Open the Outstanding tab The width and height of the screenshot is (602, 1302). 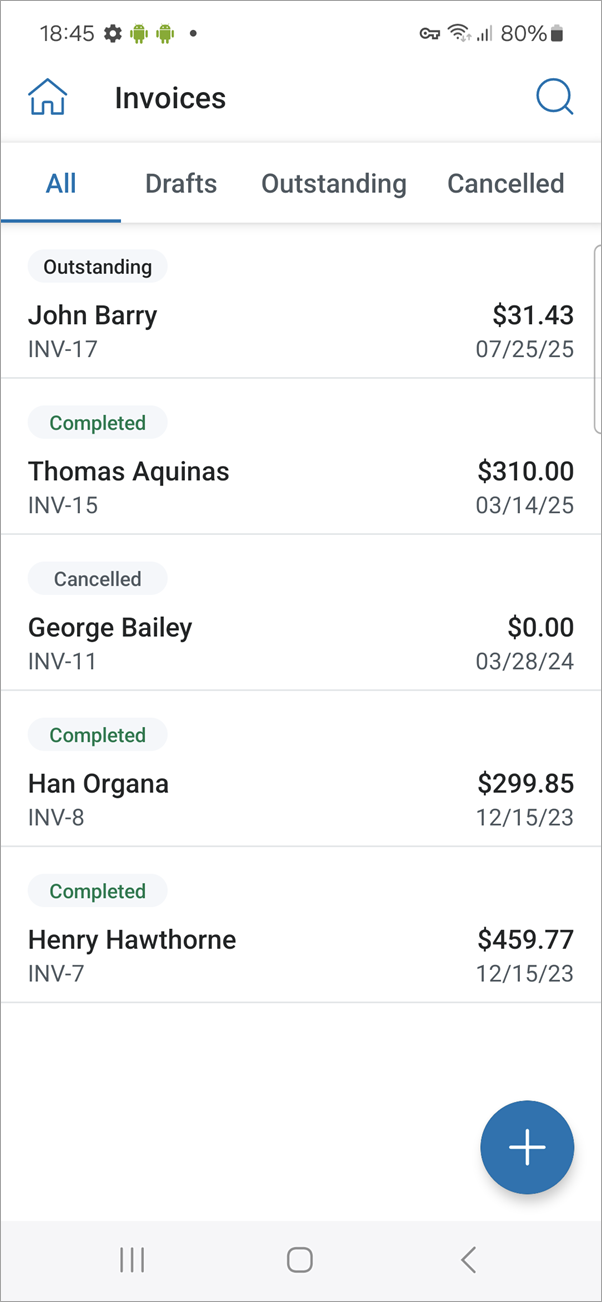coord(334,183)
